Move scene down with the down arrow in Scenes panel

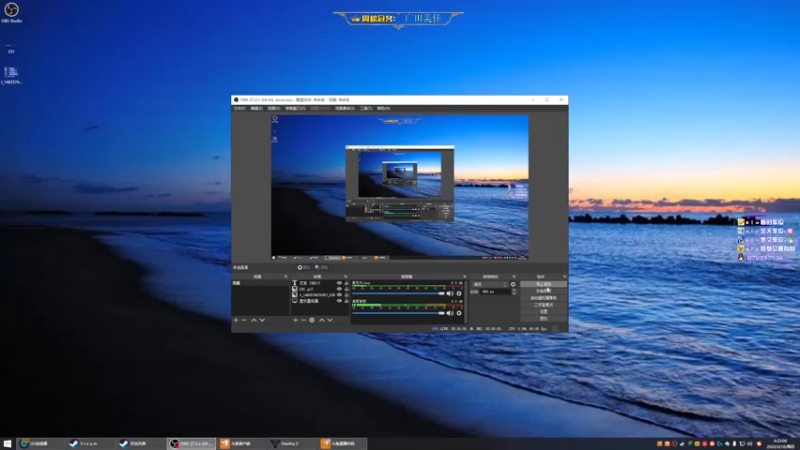(x=262, y=320)
